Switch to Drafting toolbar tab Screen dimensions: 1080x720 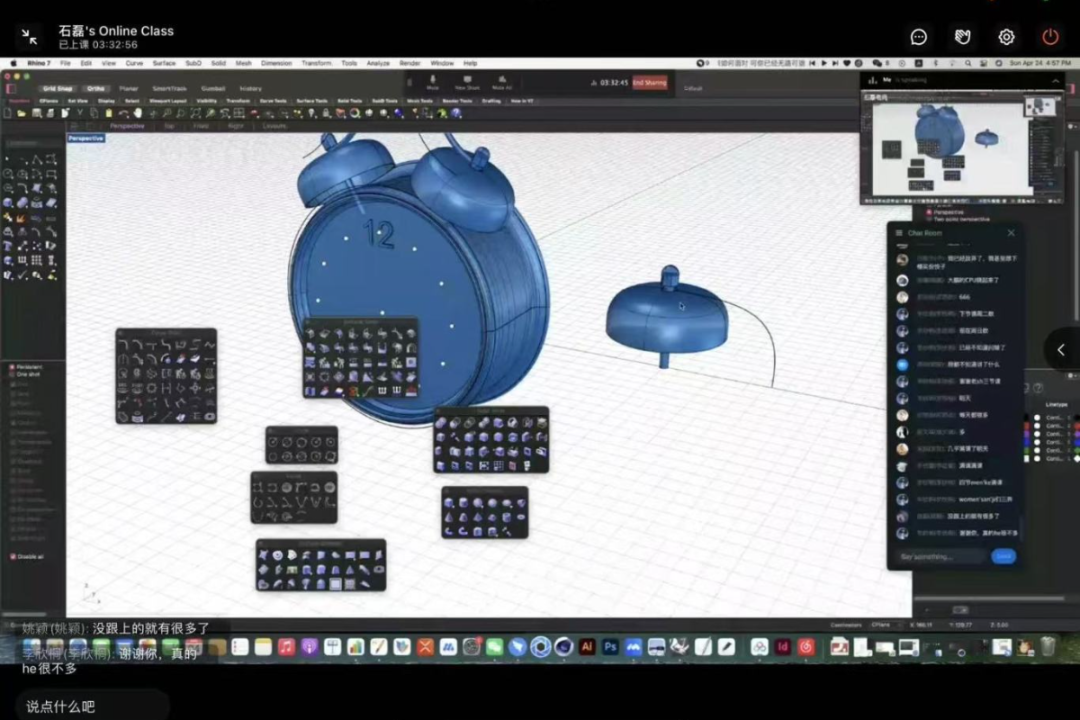[x=491, y=101]
